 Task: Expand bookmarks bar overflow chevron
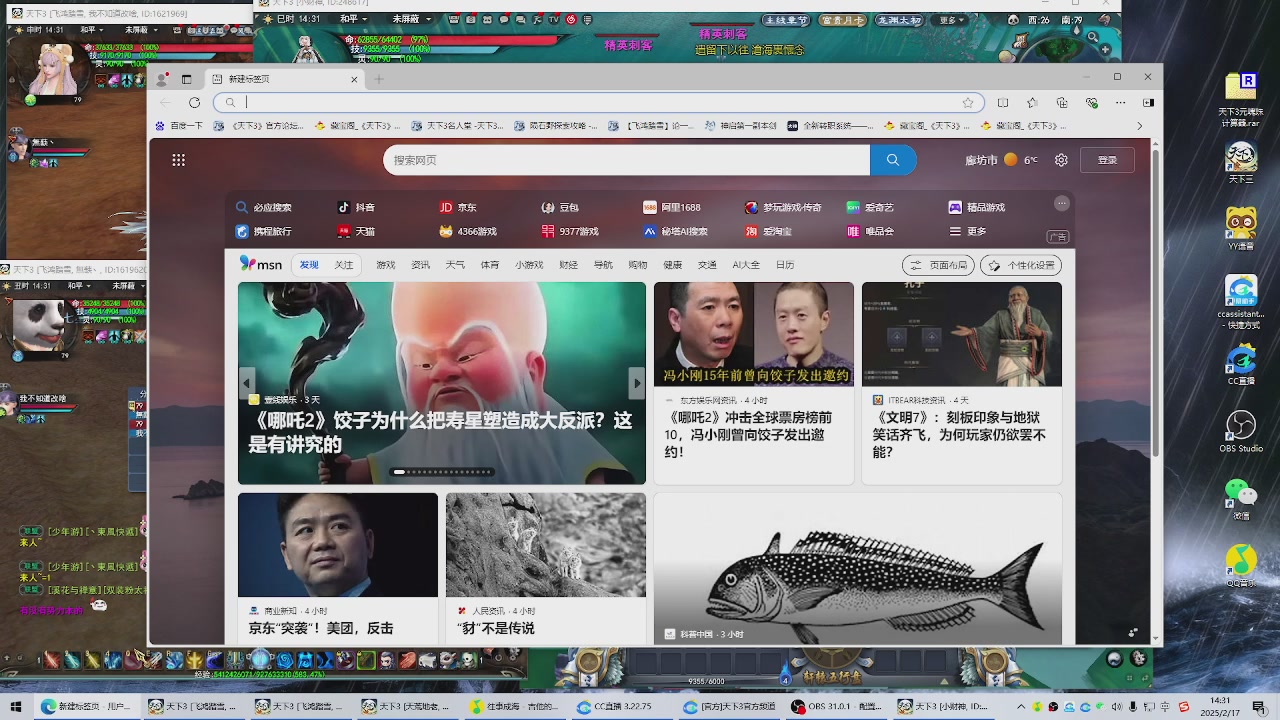pyautogui.click(x=1139, y=126)
